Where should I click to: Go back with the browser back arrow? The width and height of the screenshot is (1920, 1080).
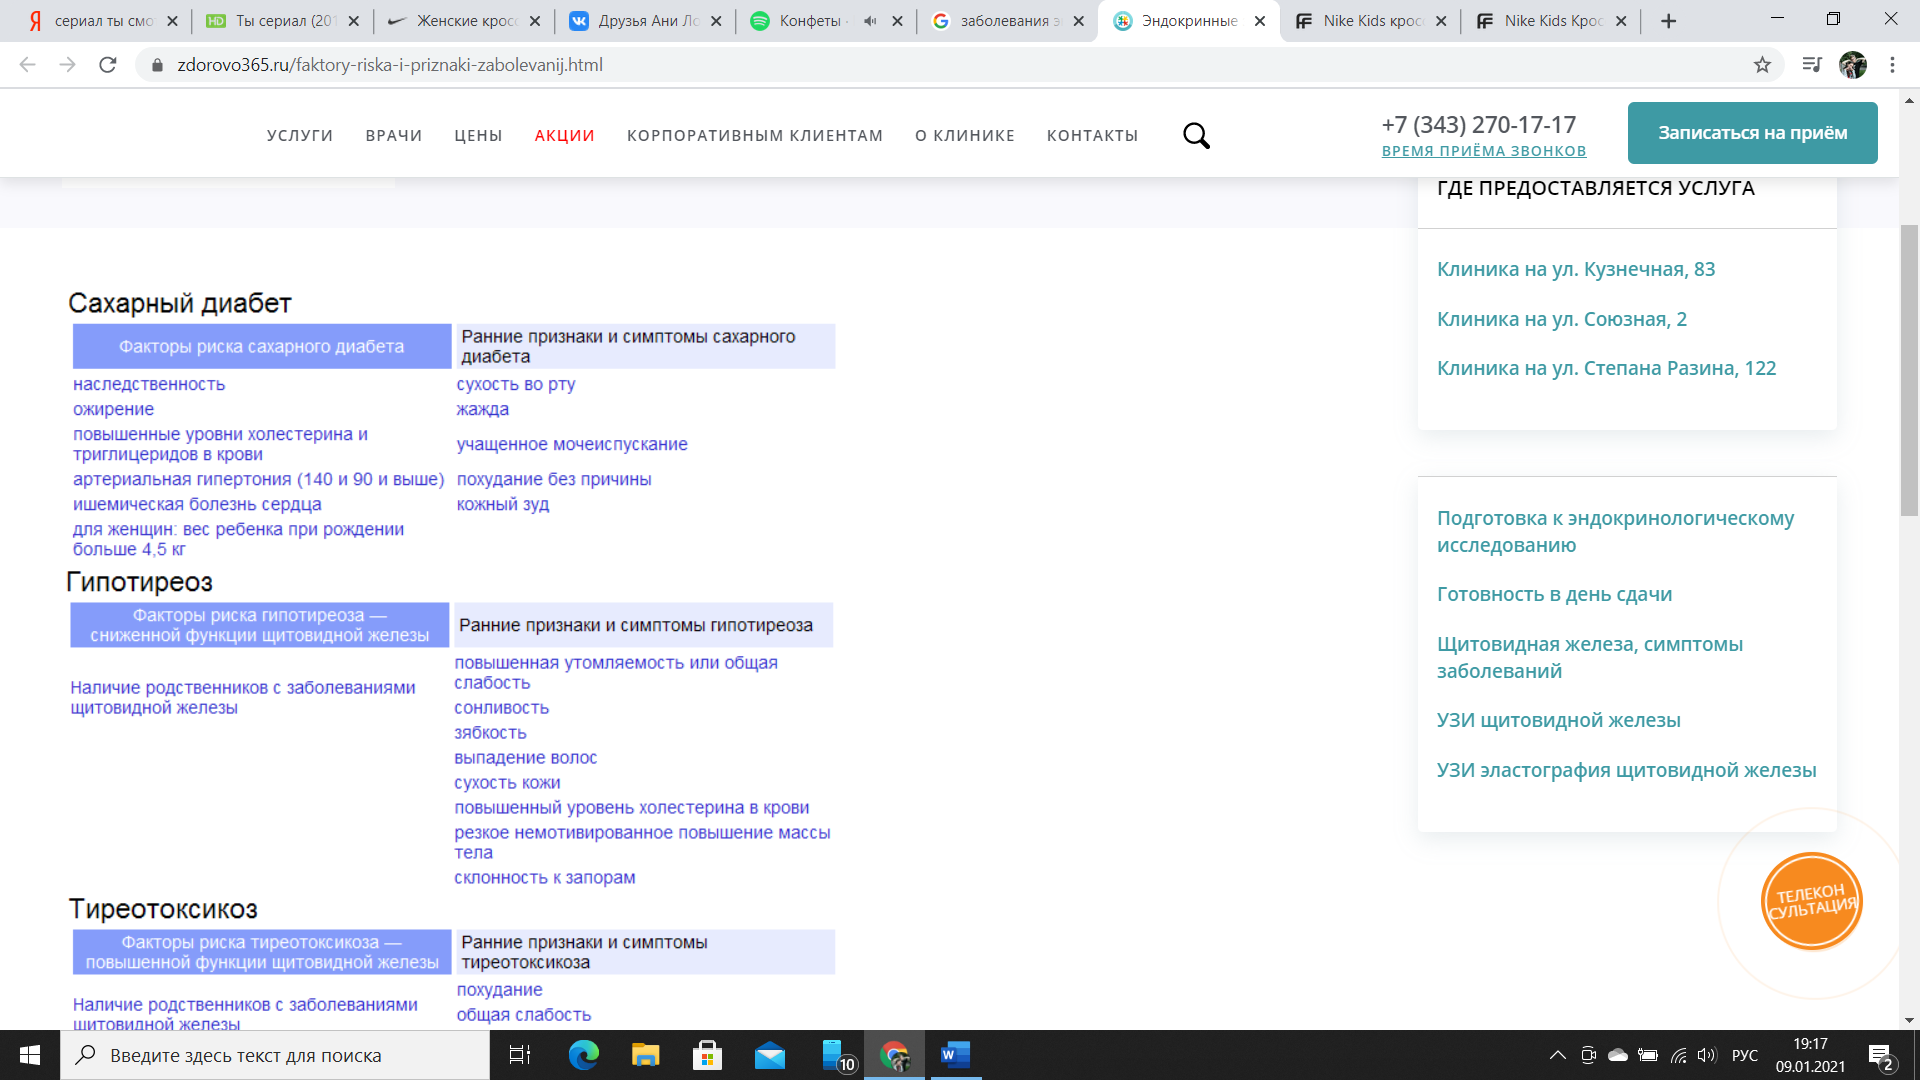point(28,65)
